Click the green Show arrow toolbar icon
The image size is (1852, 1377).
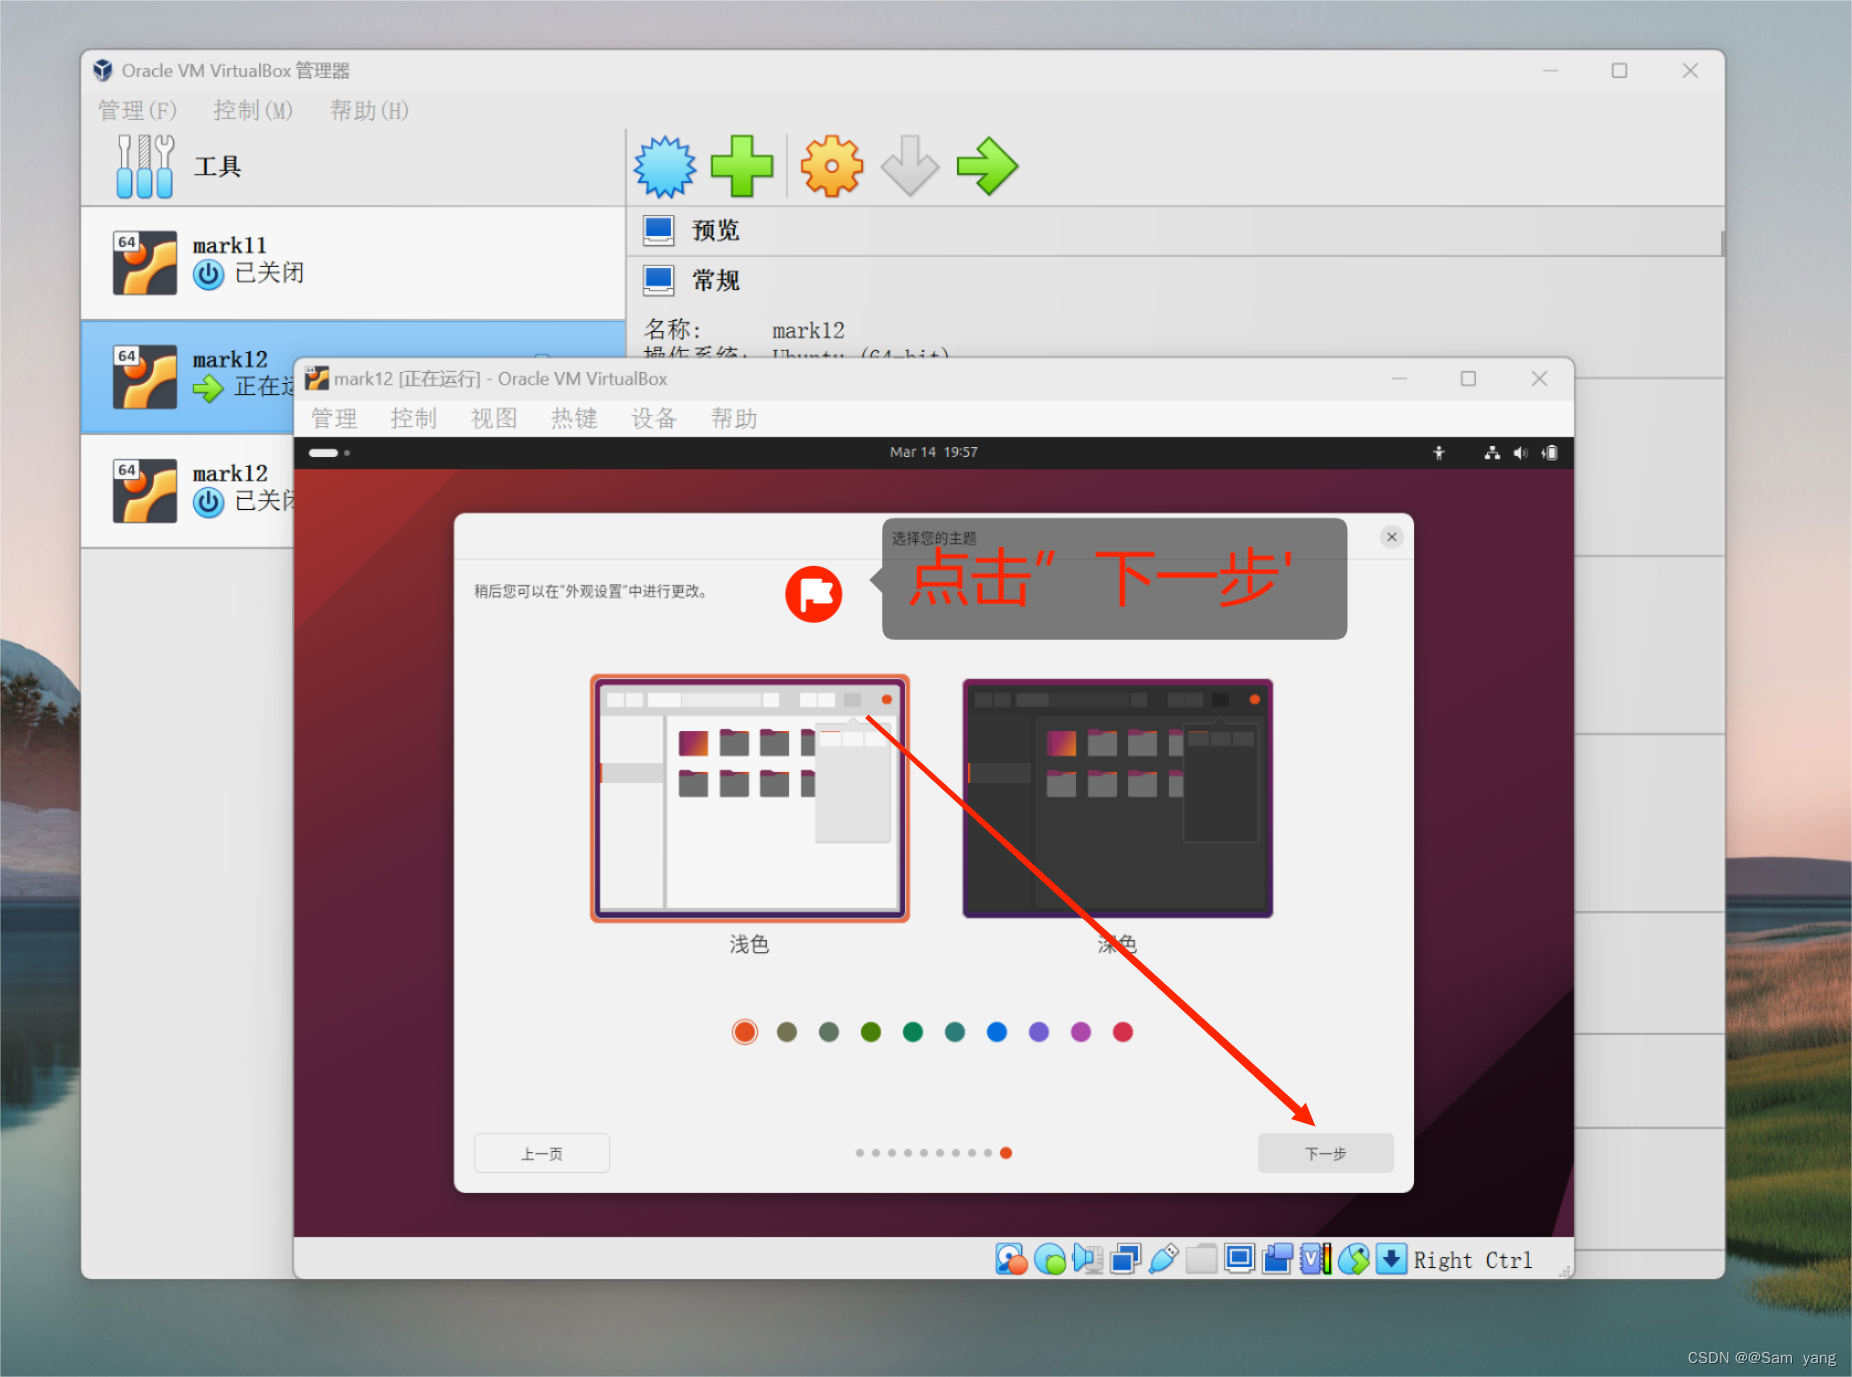tap(987, 166)
